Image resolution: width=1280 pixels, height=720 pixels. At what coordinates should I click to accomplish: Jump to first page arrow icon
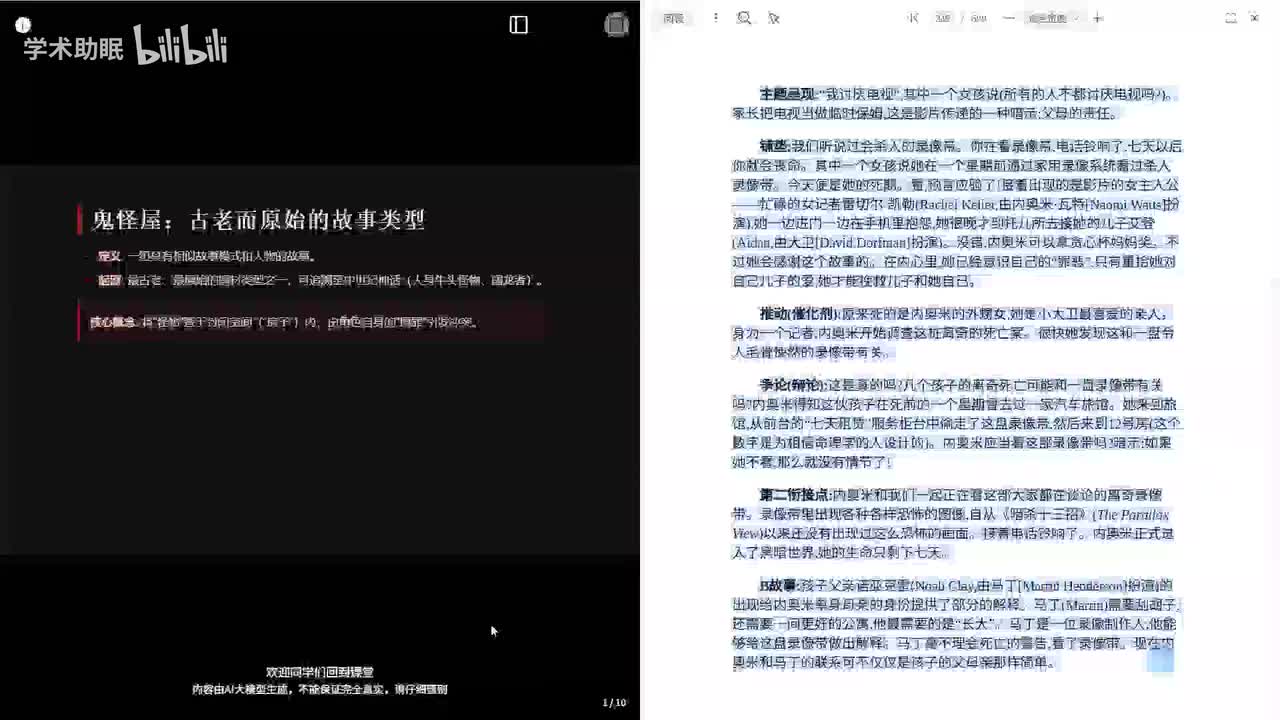click(913, 18)
